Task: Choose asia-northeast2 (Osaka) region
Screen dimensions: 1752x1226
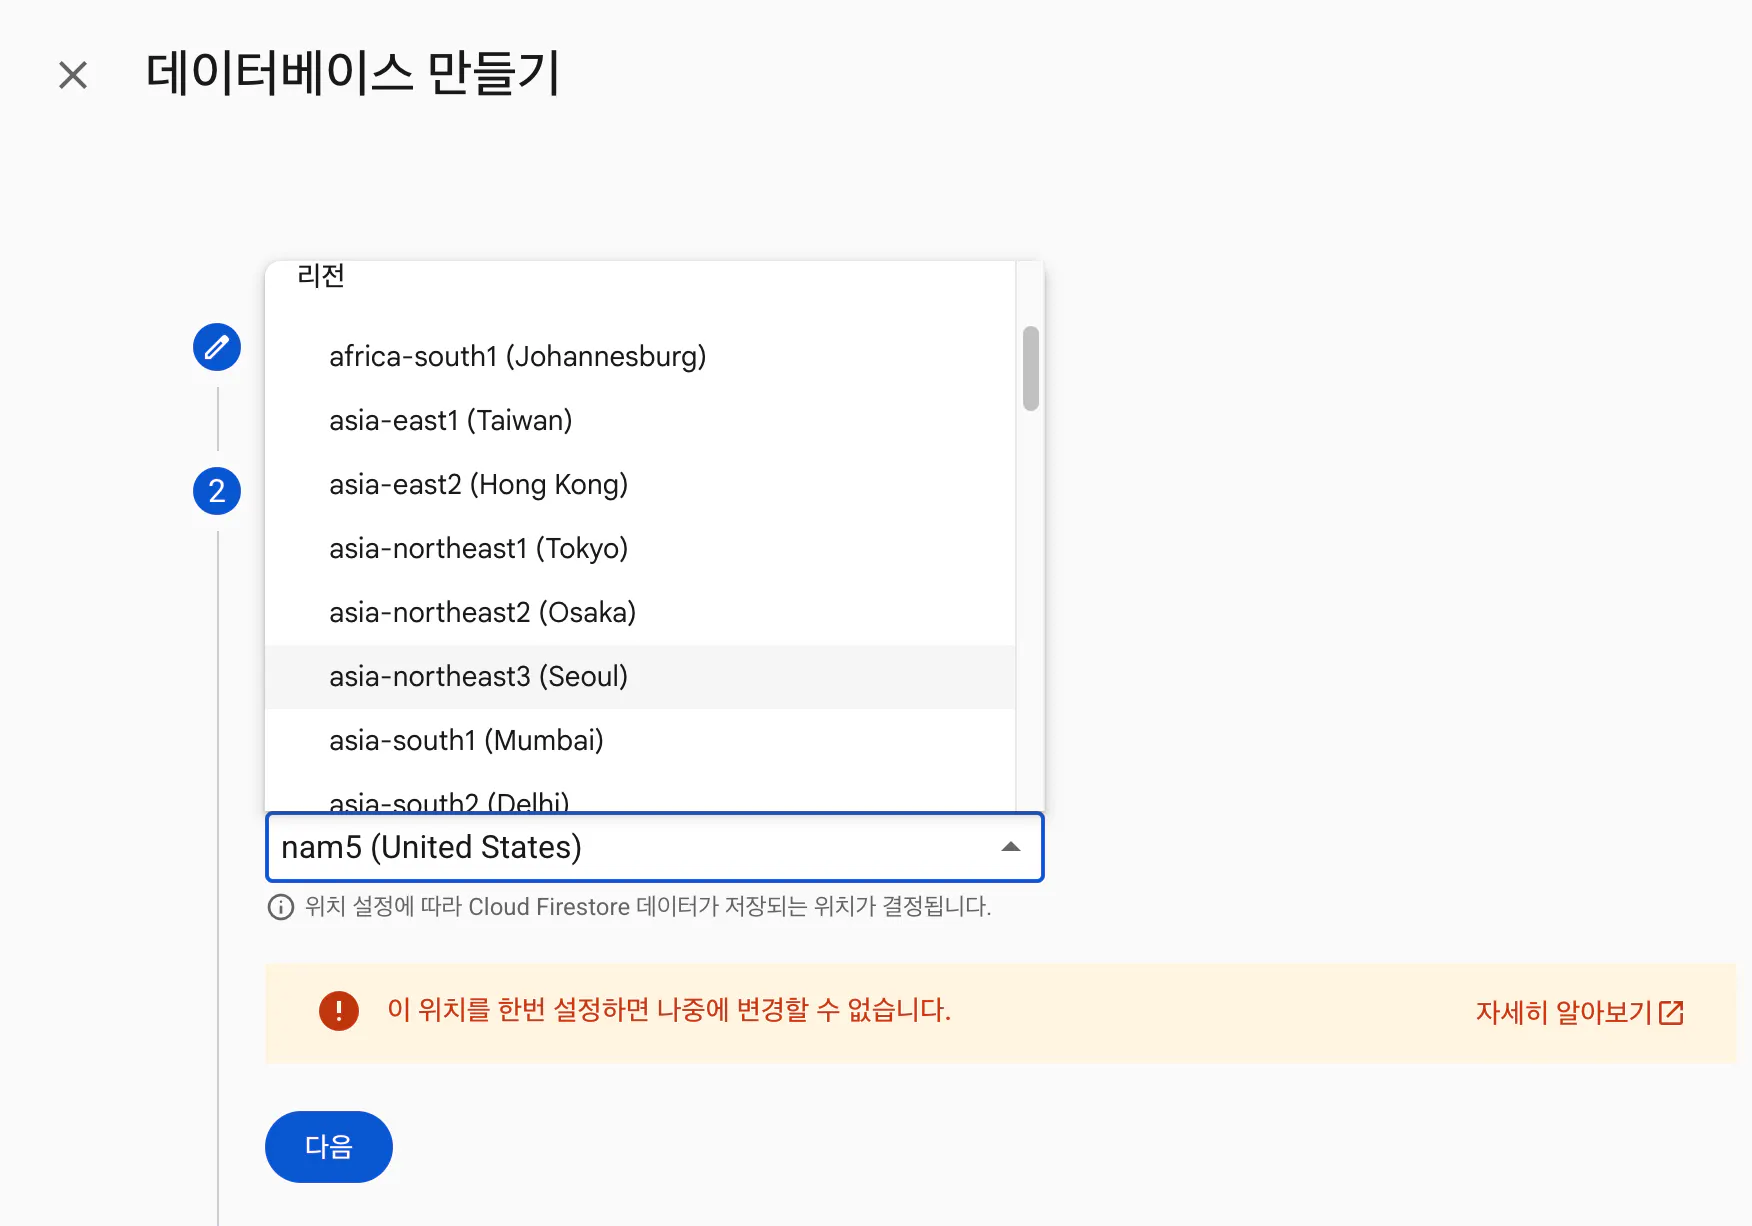Action: (482, 613)
